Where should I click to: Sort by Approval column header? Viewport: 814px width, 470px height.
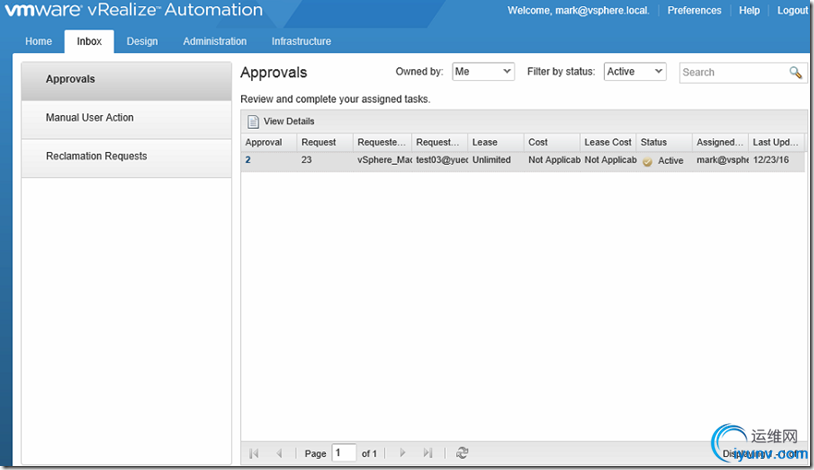click(268, 142)
